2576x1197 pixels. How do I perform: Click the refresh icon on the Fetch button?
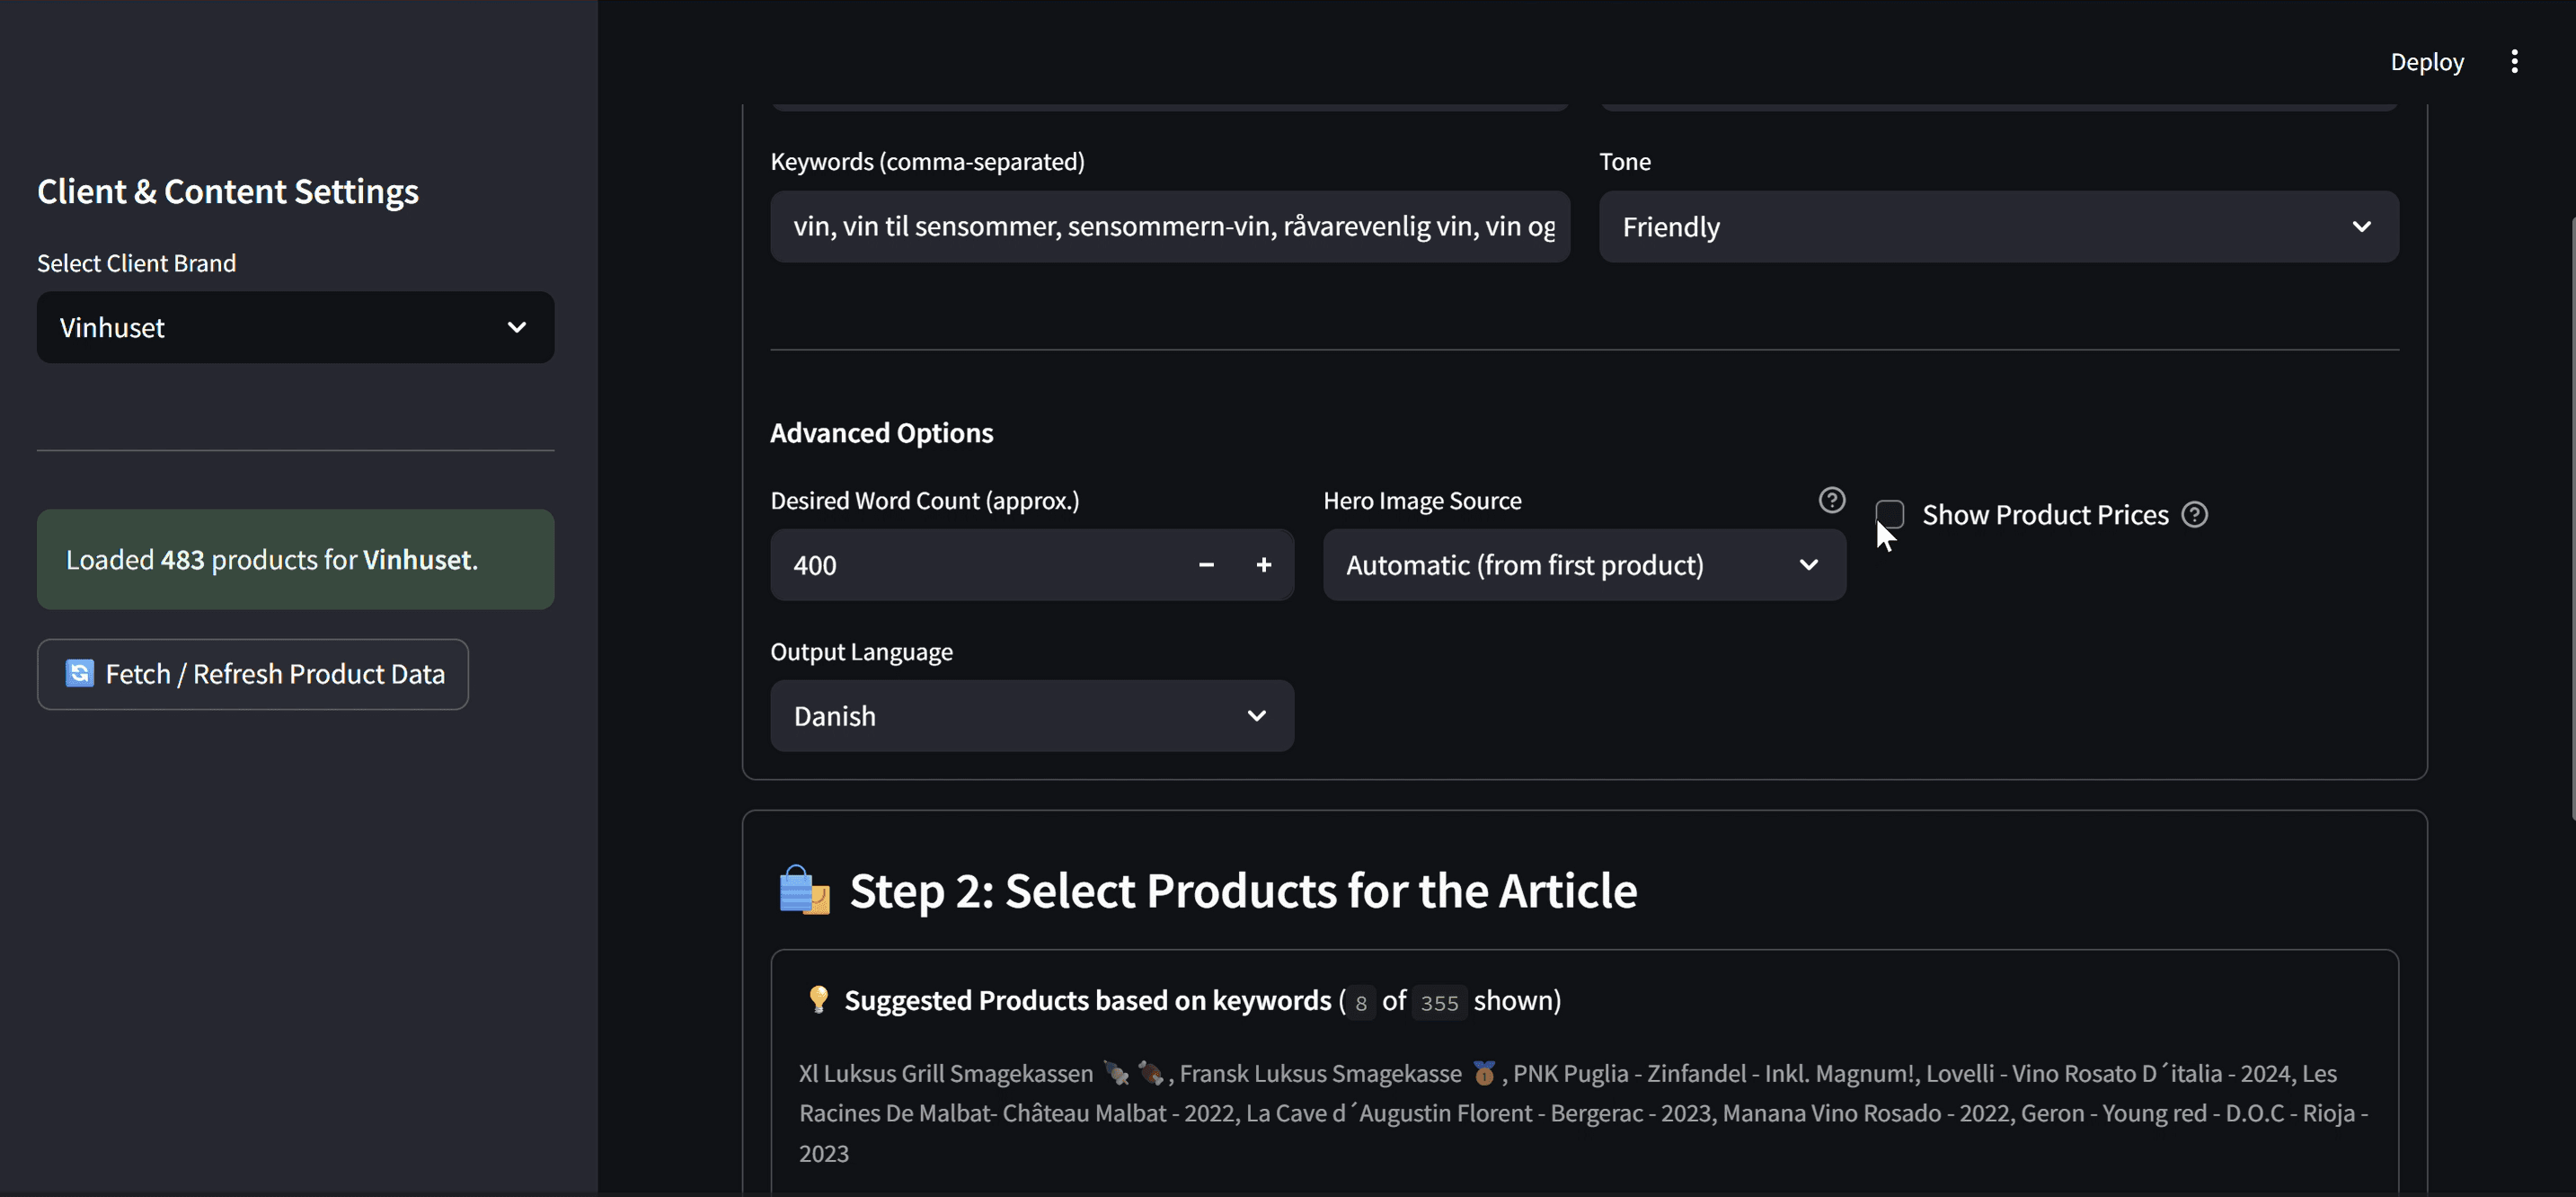(79, 673)
